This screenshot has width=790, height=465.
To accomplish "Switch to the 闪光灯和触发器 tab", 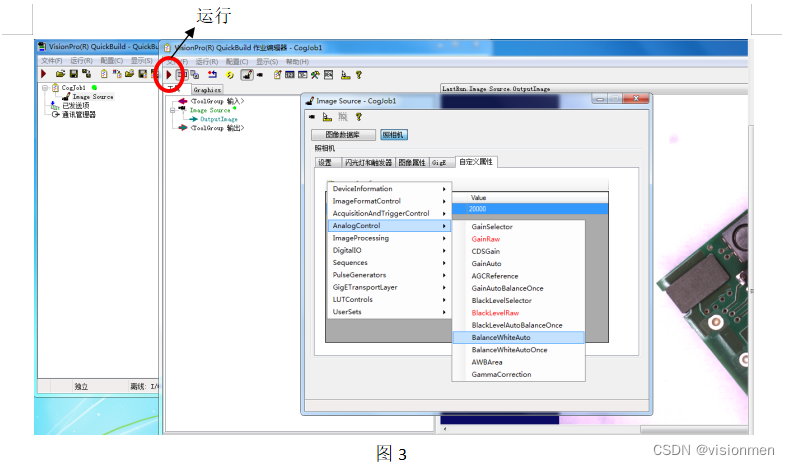I will pyautogui.click(x=368, y=162).
